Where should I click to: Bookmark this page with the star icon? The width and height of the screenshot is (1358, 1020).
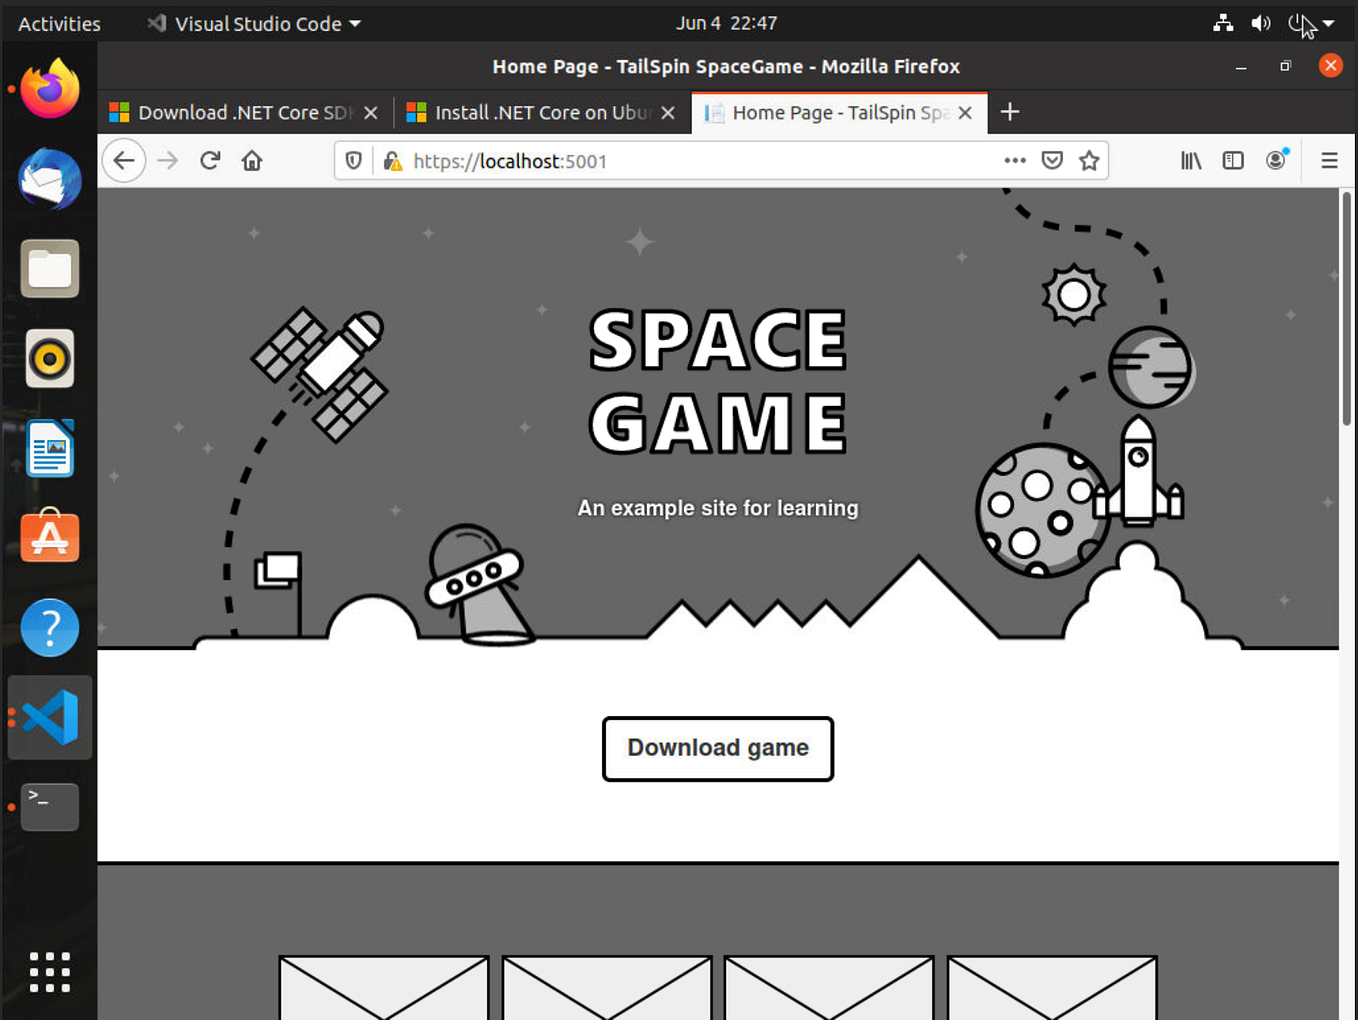click(x=1089, y=161)
